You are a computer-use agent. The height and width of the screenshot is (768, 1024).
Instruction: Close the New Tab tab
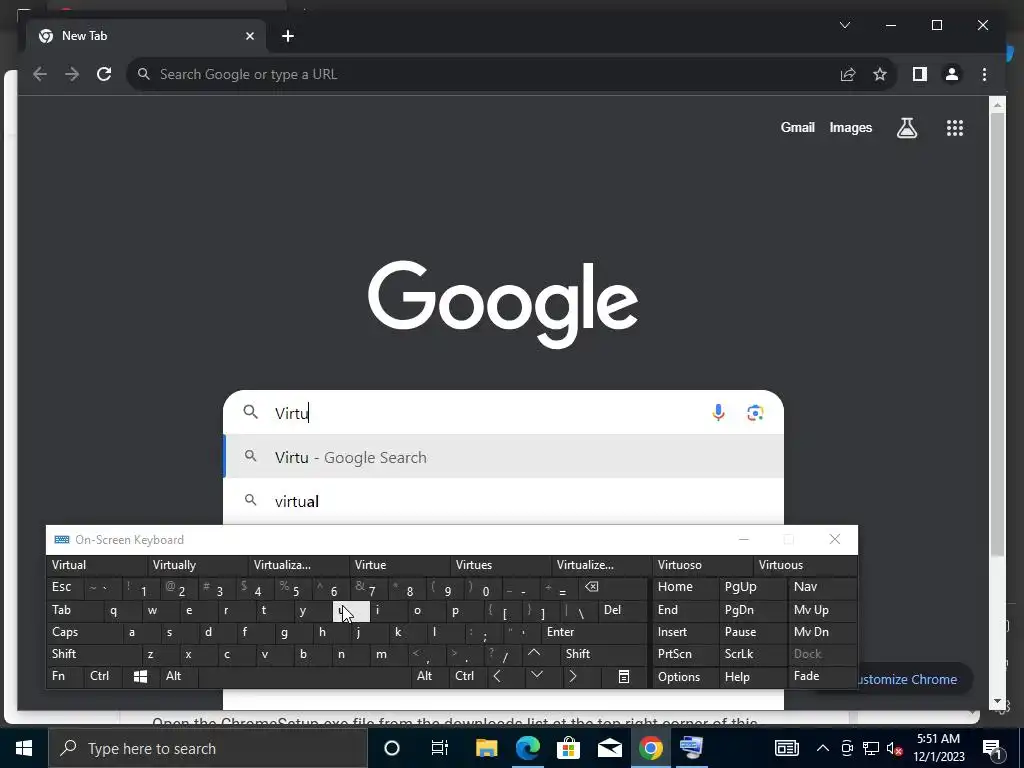[249, 37]
